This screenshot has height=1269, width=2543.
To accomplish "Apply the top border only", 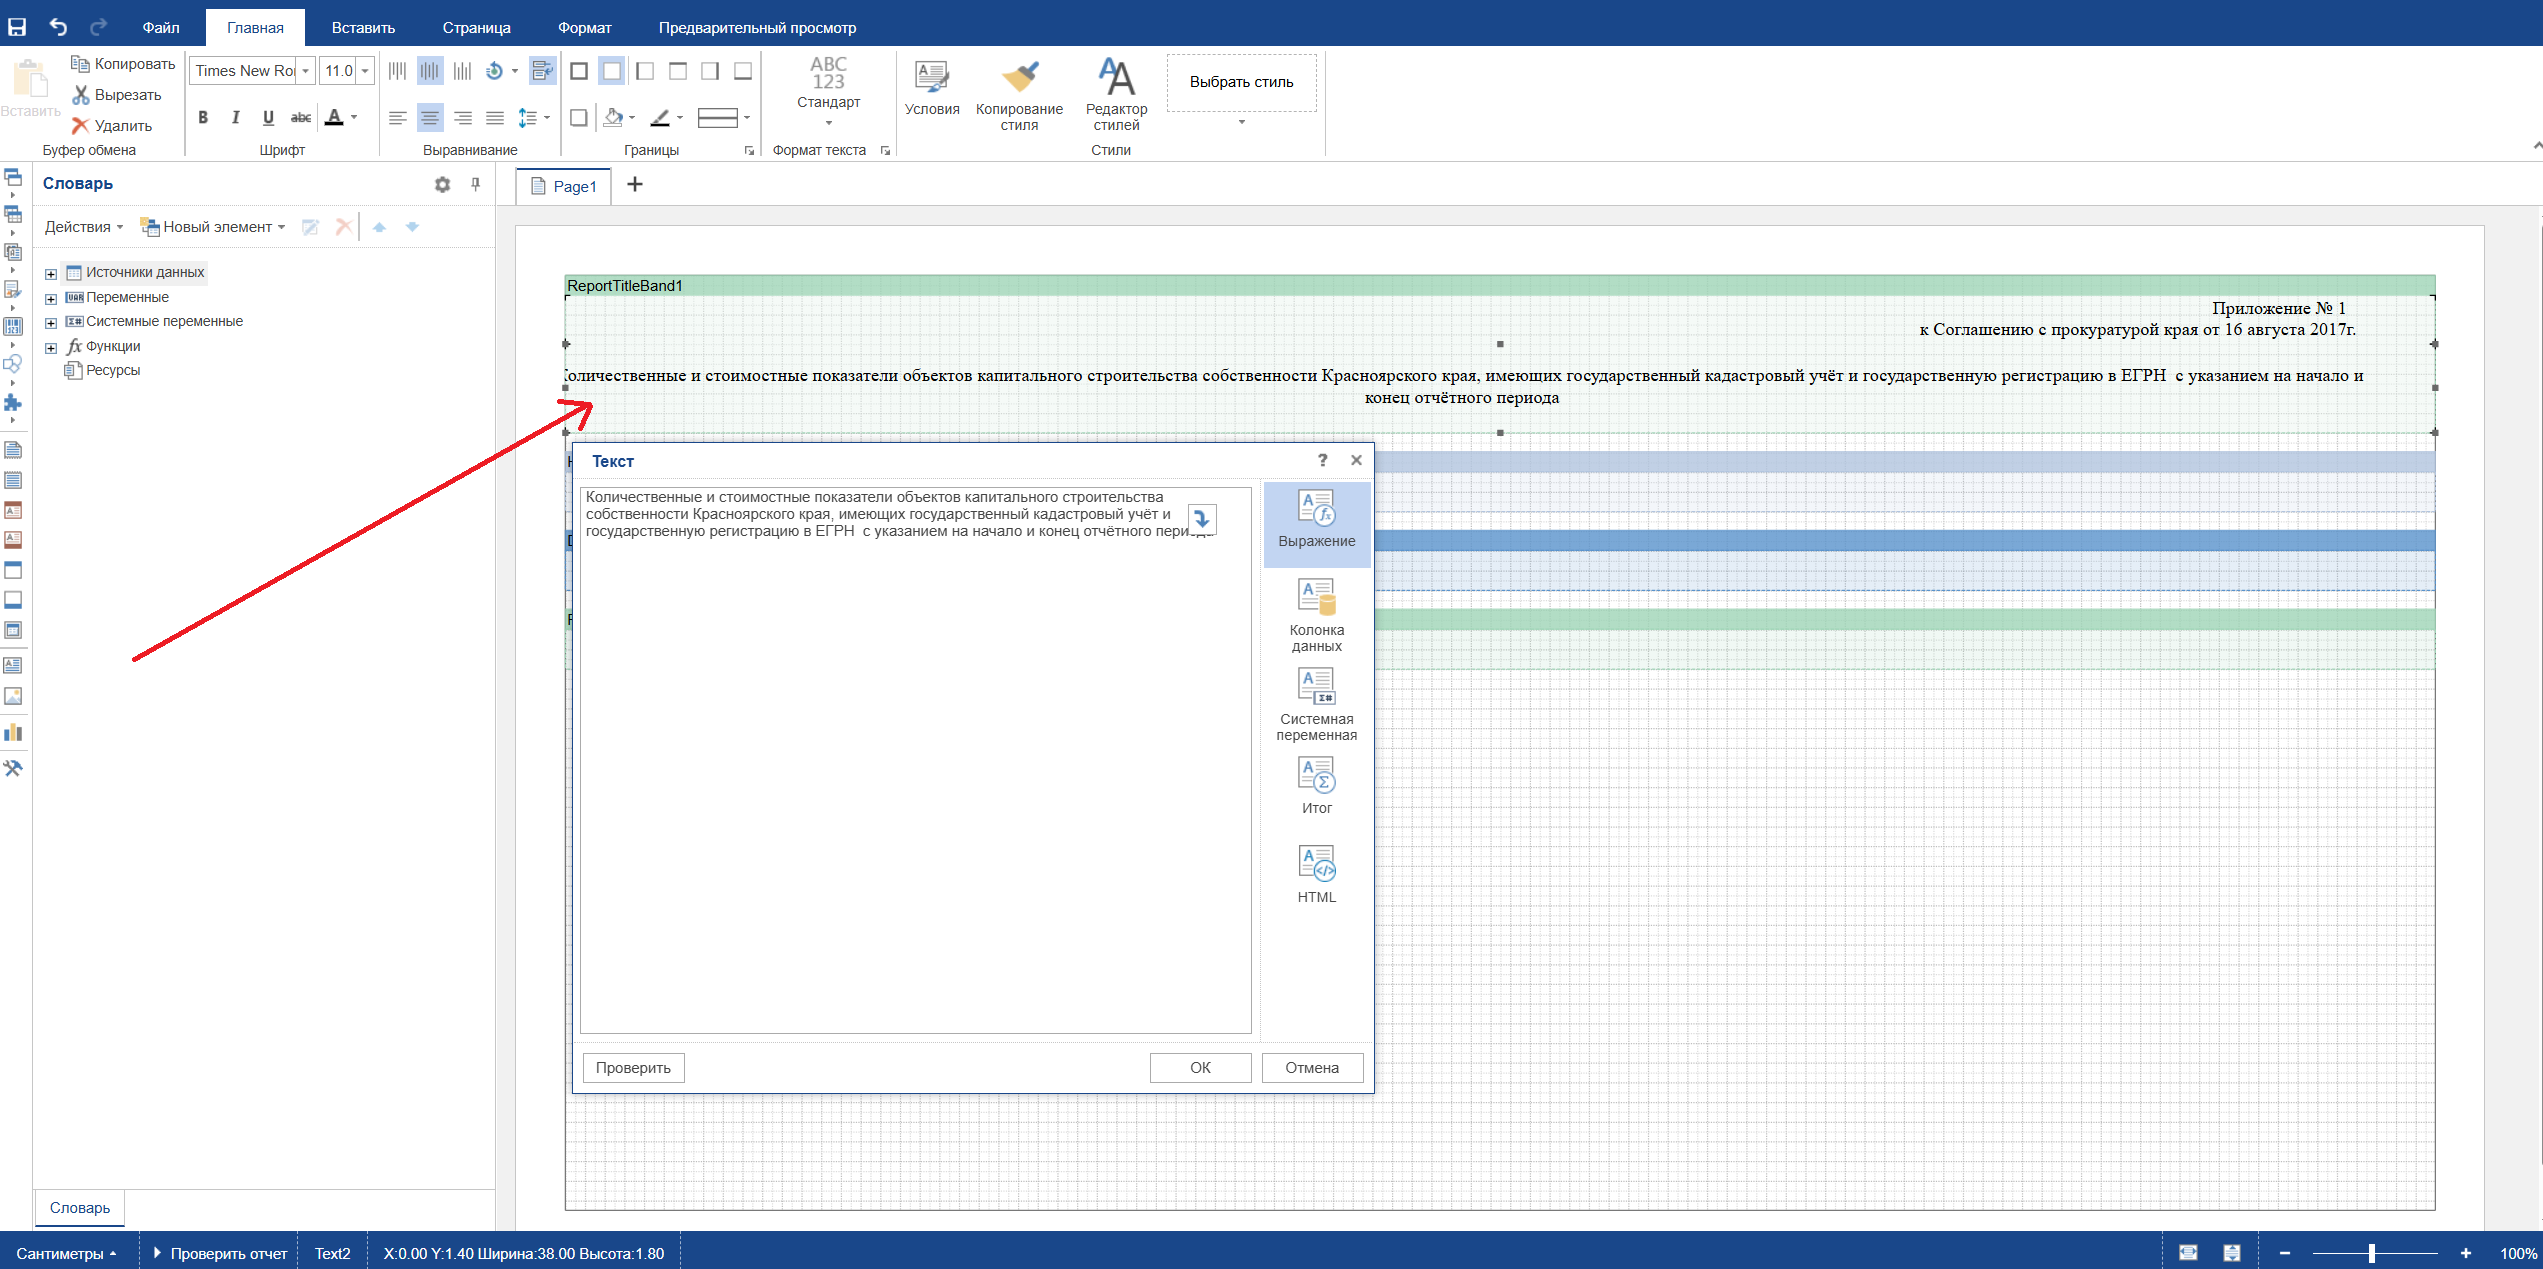I will (x=678, y=71).
